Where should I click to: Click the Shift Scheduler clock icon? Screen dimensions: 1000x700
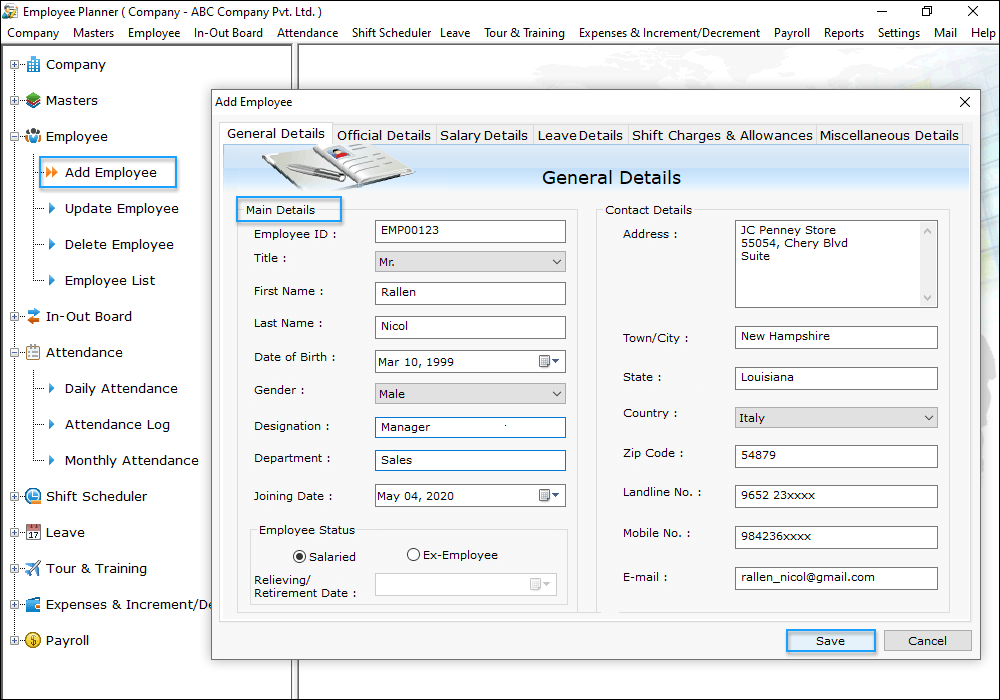[33, 496]
